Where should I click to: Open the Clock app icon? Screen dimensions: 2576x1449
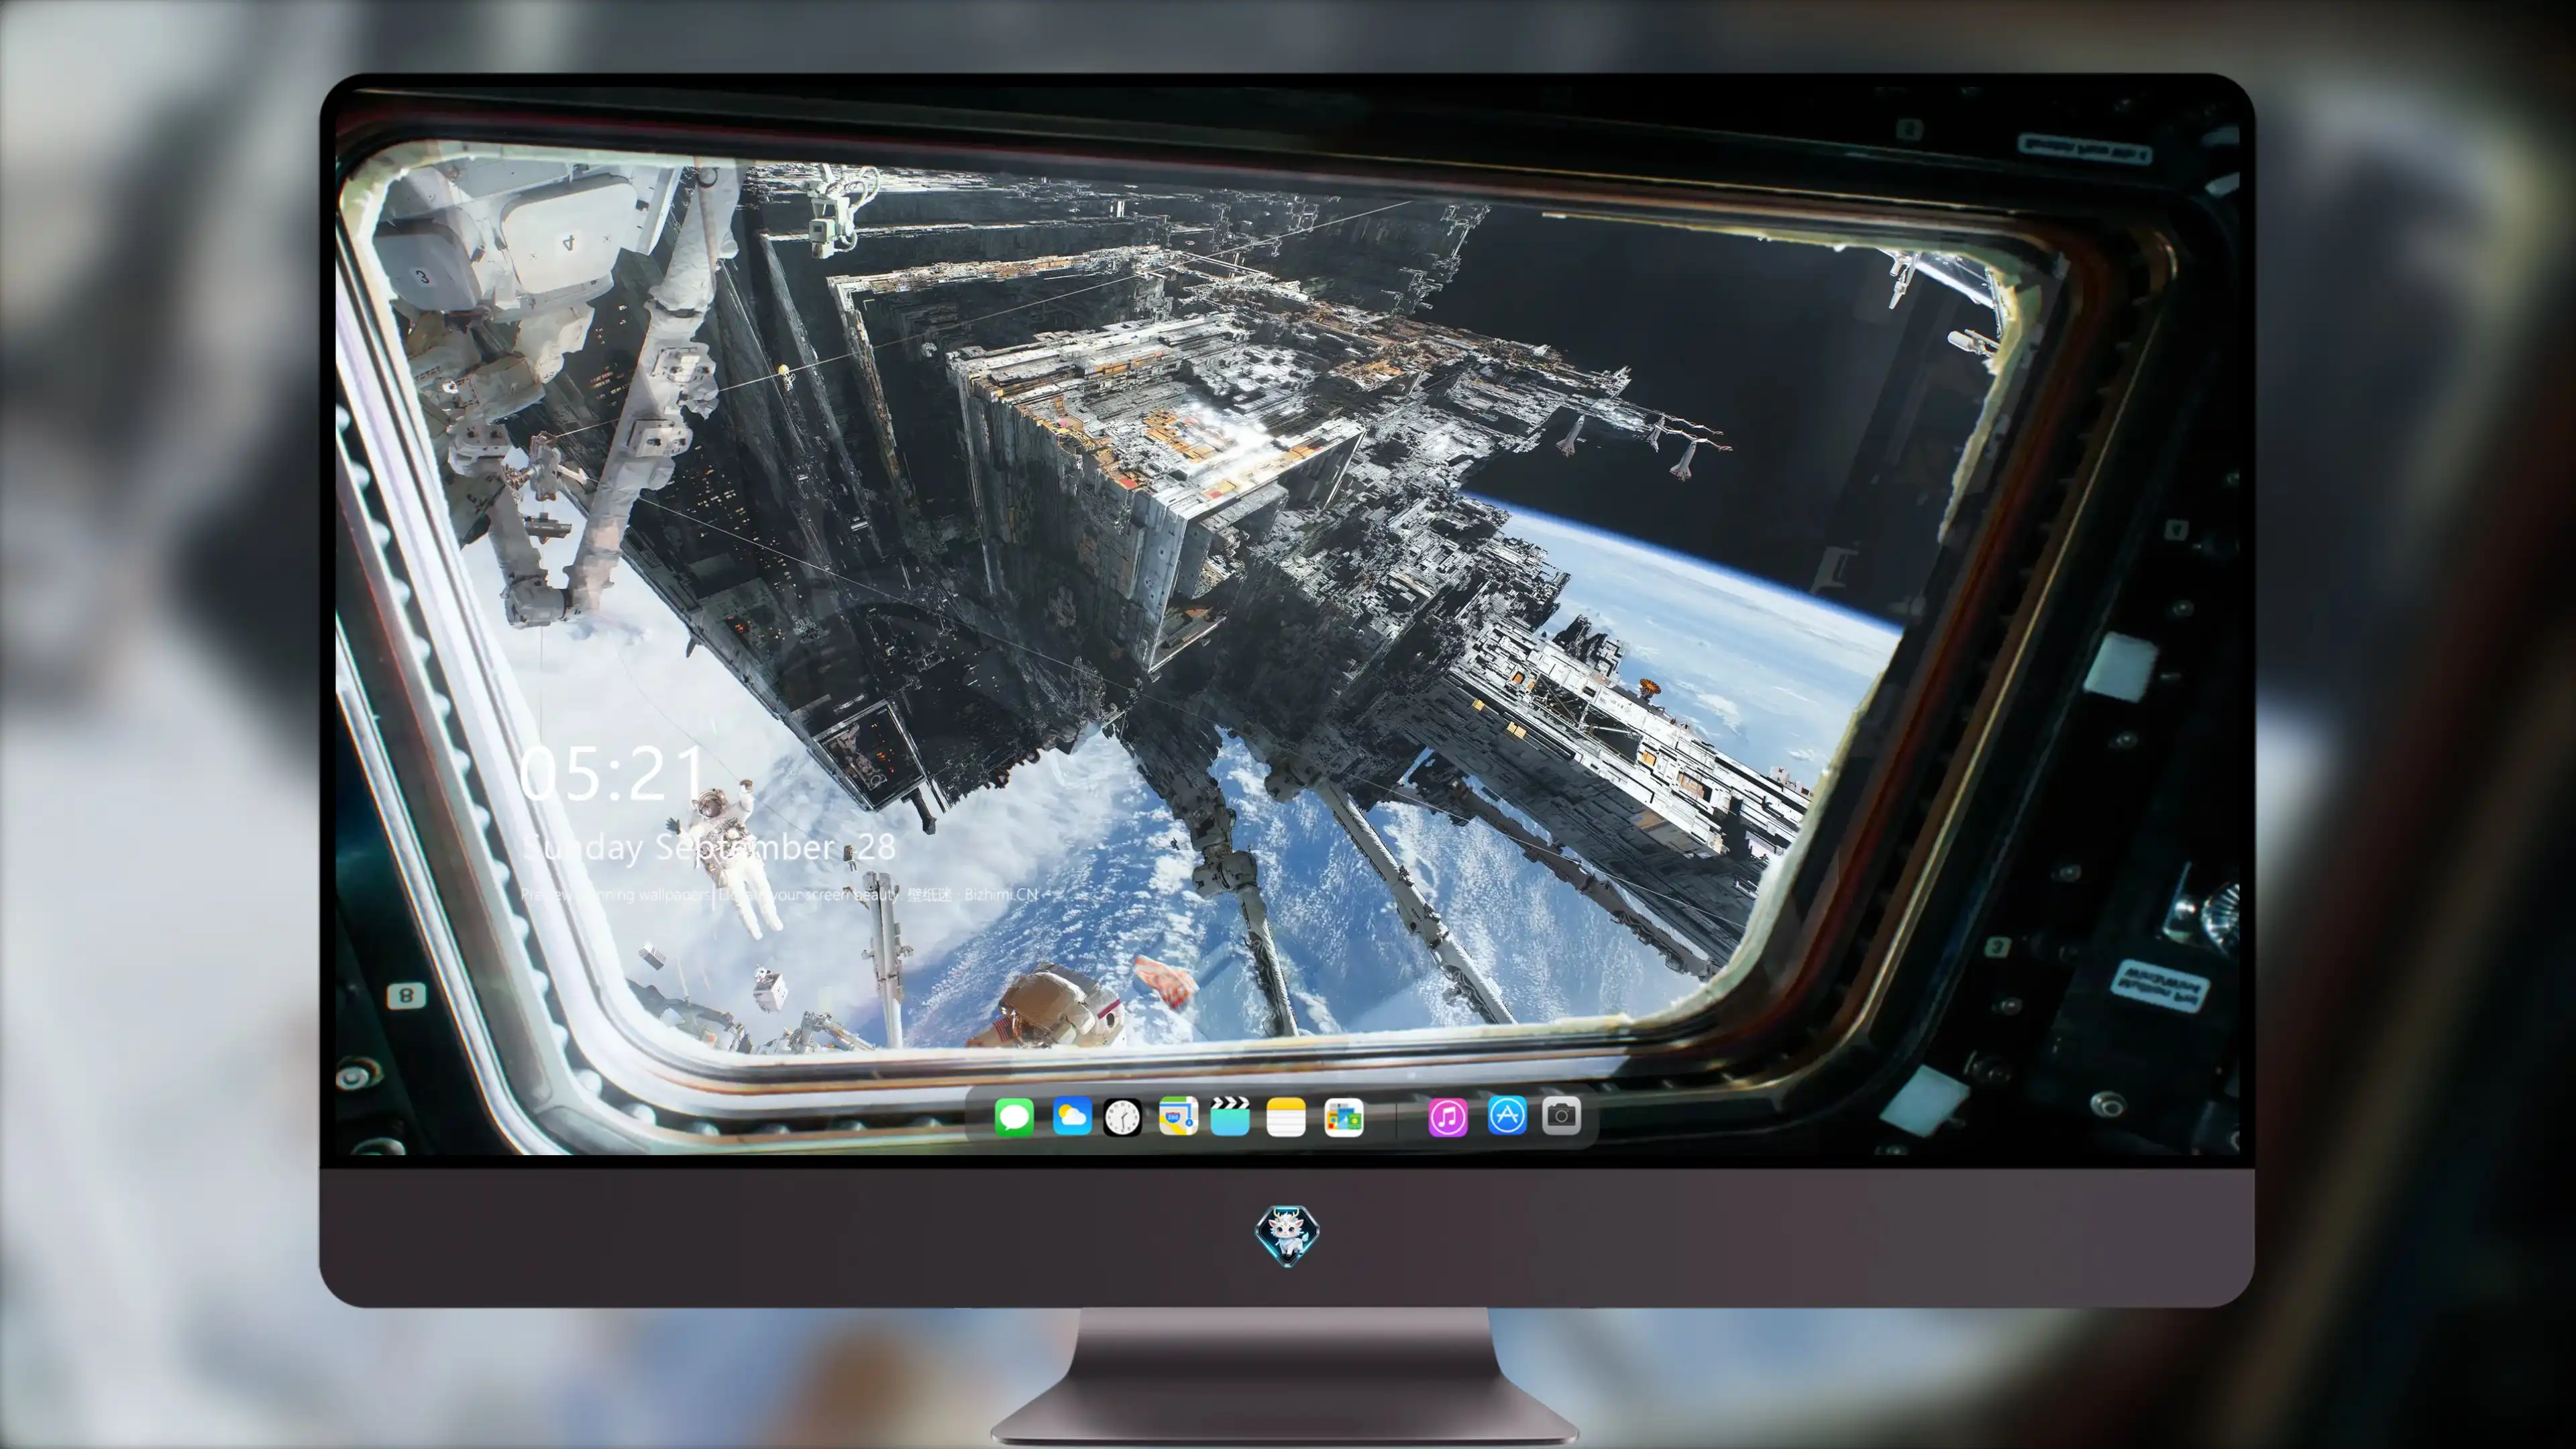coord(1122,1117)
